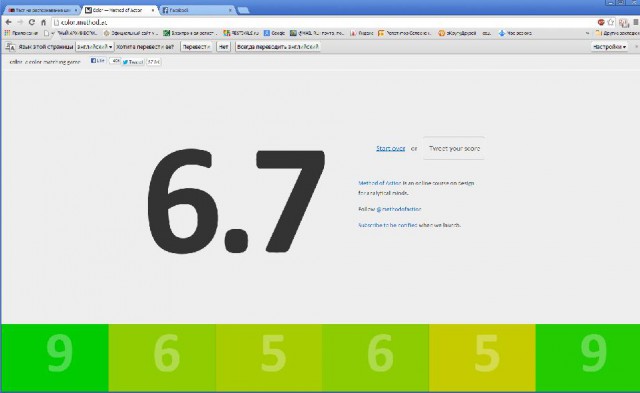The height and width of the screenshot is (393, 640).
Task: Open the Method of Action link
Action: tap(380, 183)
